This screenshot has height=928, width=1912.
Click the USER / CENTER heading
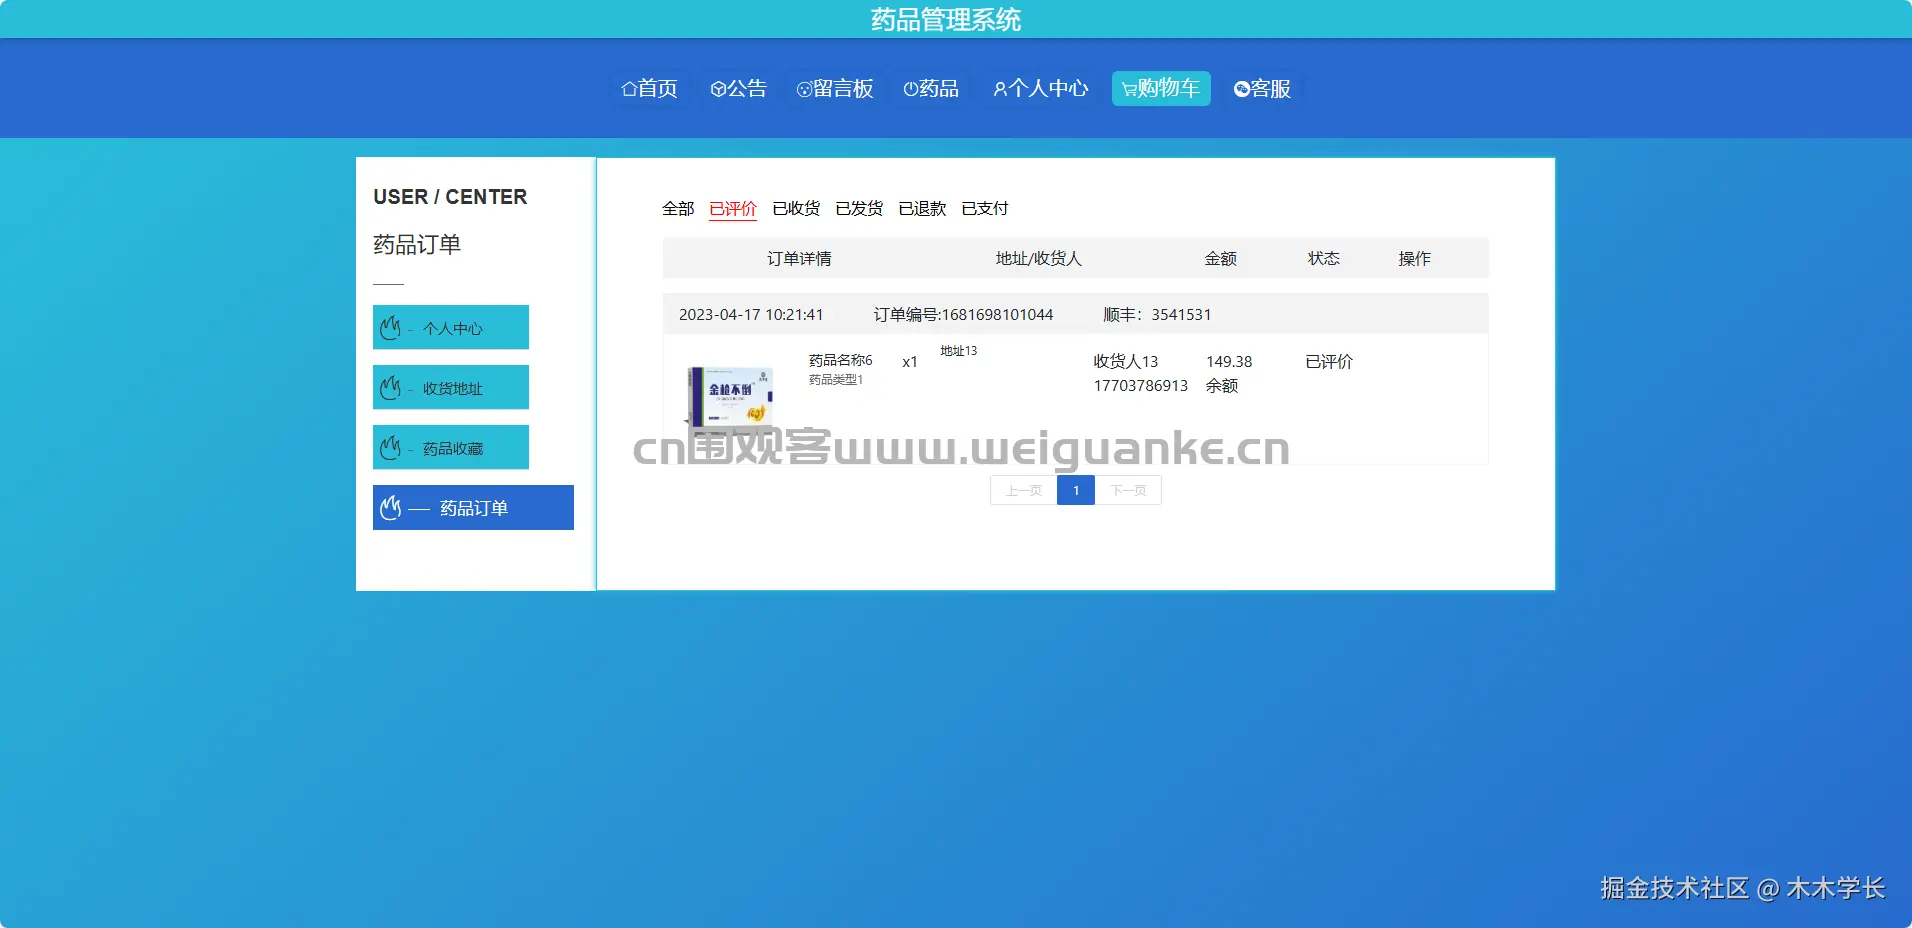pos(450,197)
